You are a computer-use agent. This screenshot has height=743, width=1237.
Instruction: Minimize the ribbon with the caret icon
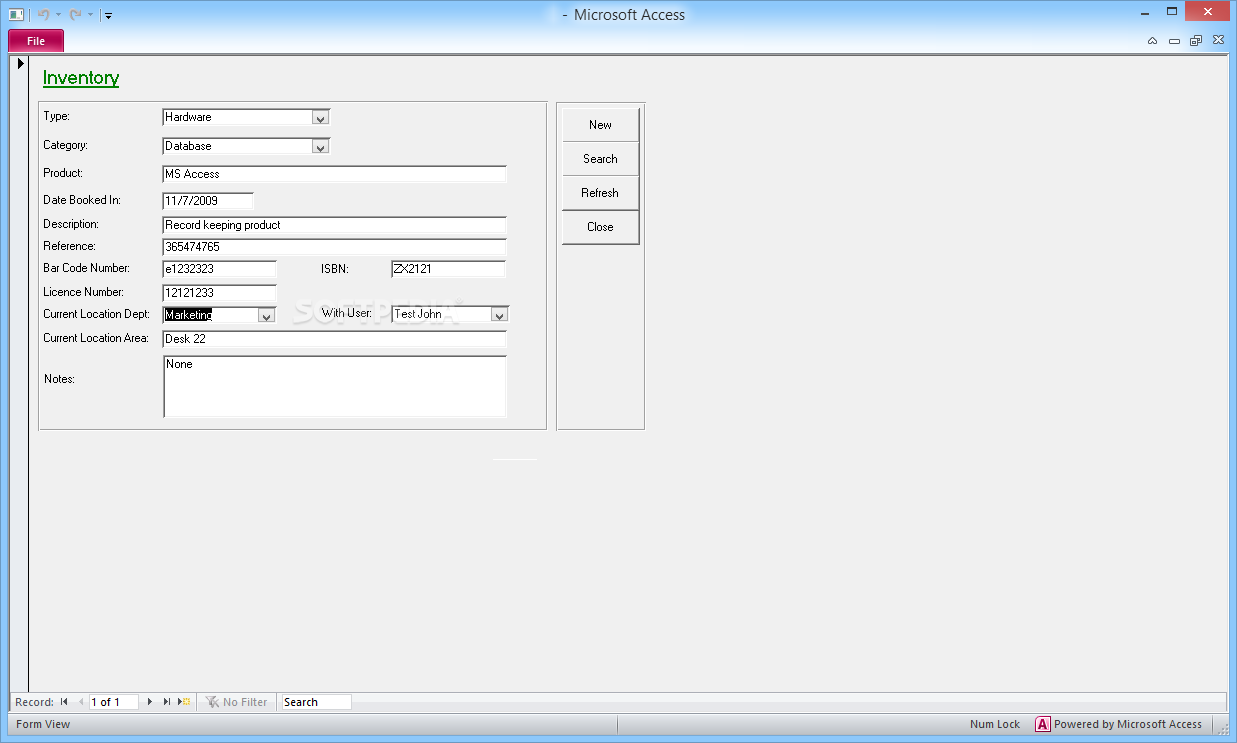(1152, 41)
